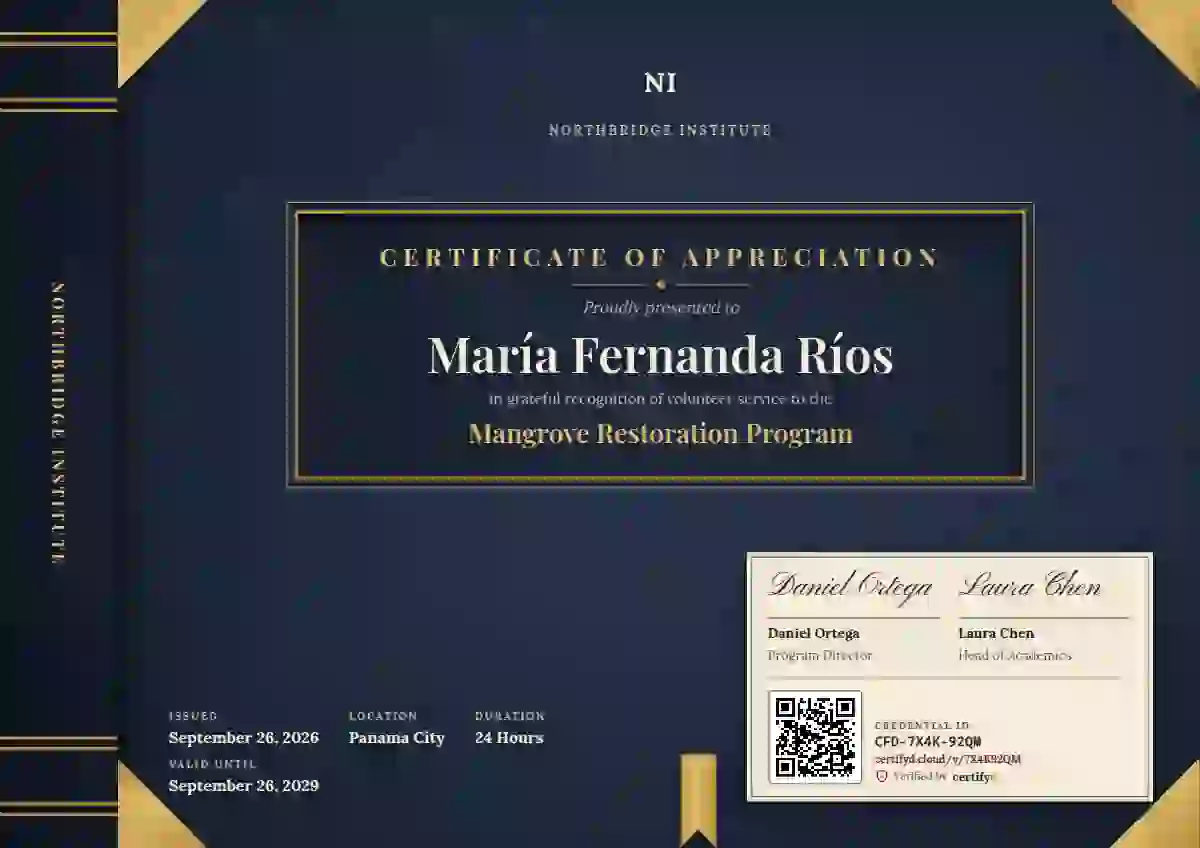Click Northbridge Institute text under the NI logo
The width and height of the screenshot is (1200, 848).
(660, 130)
